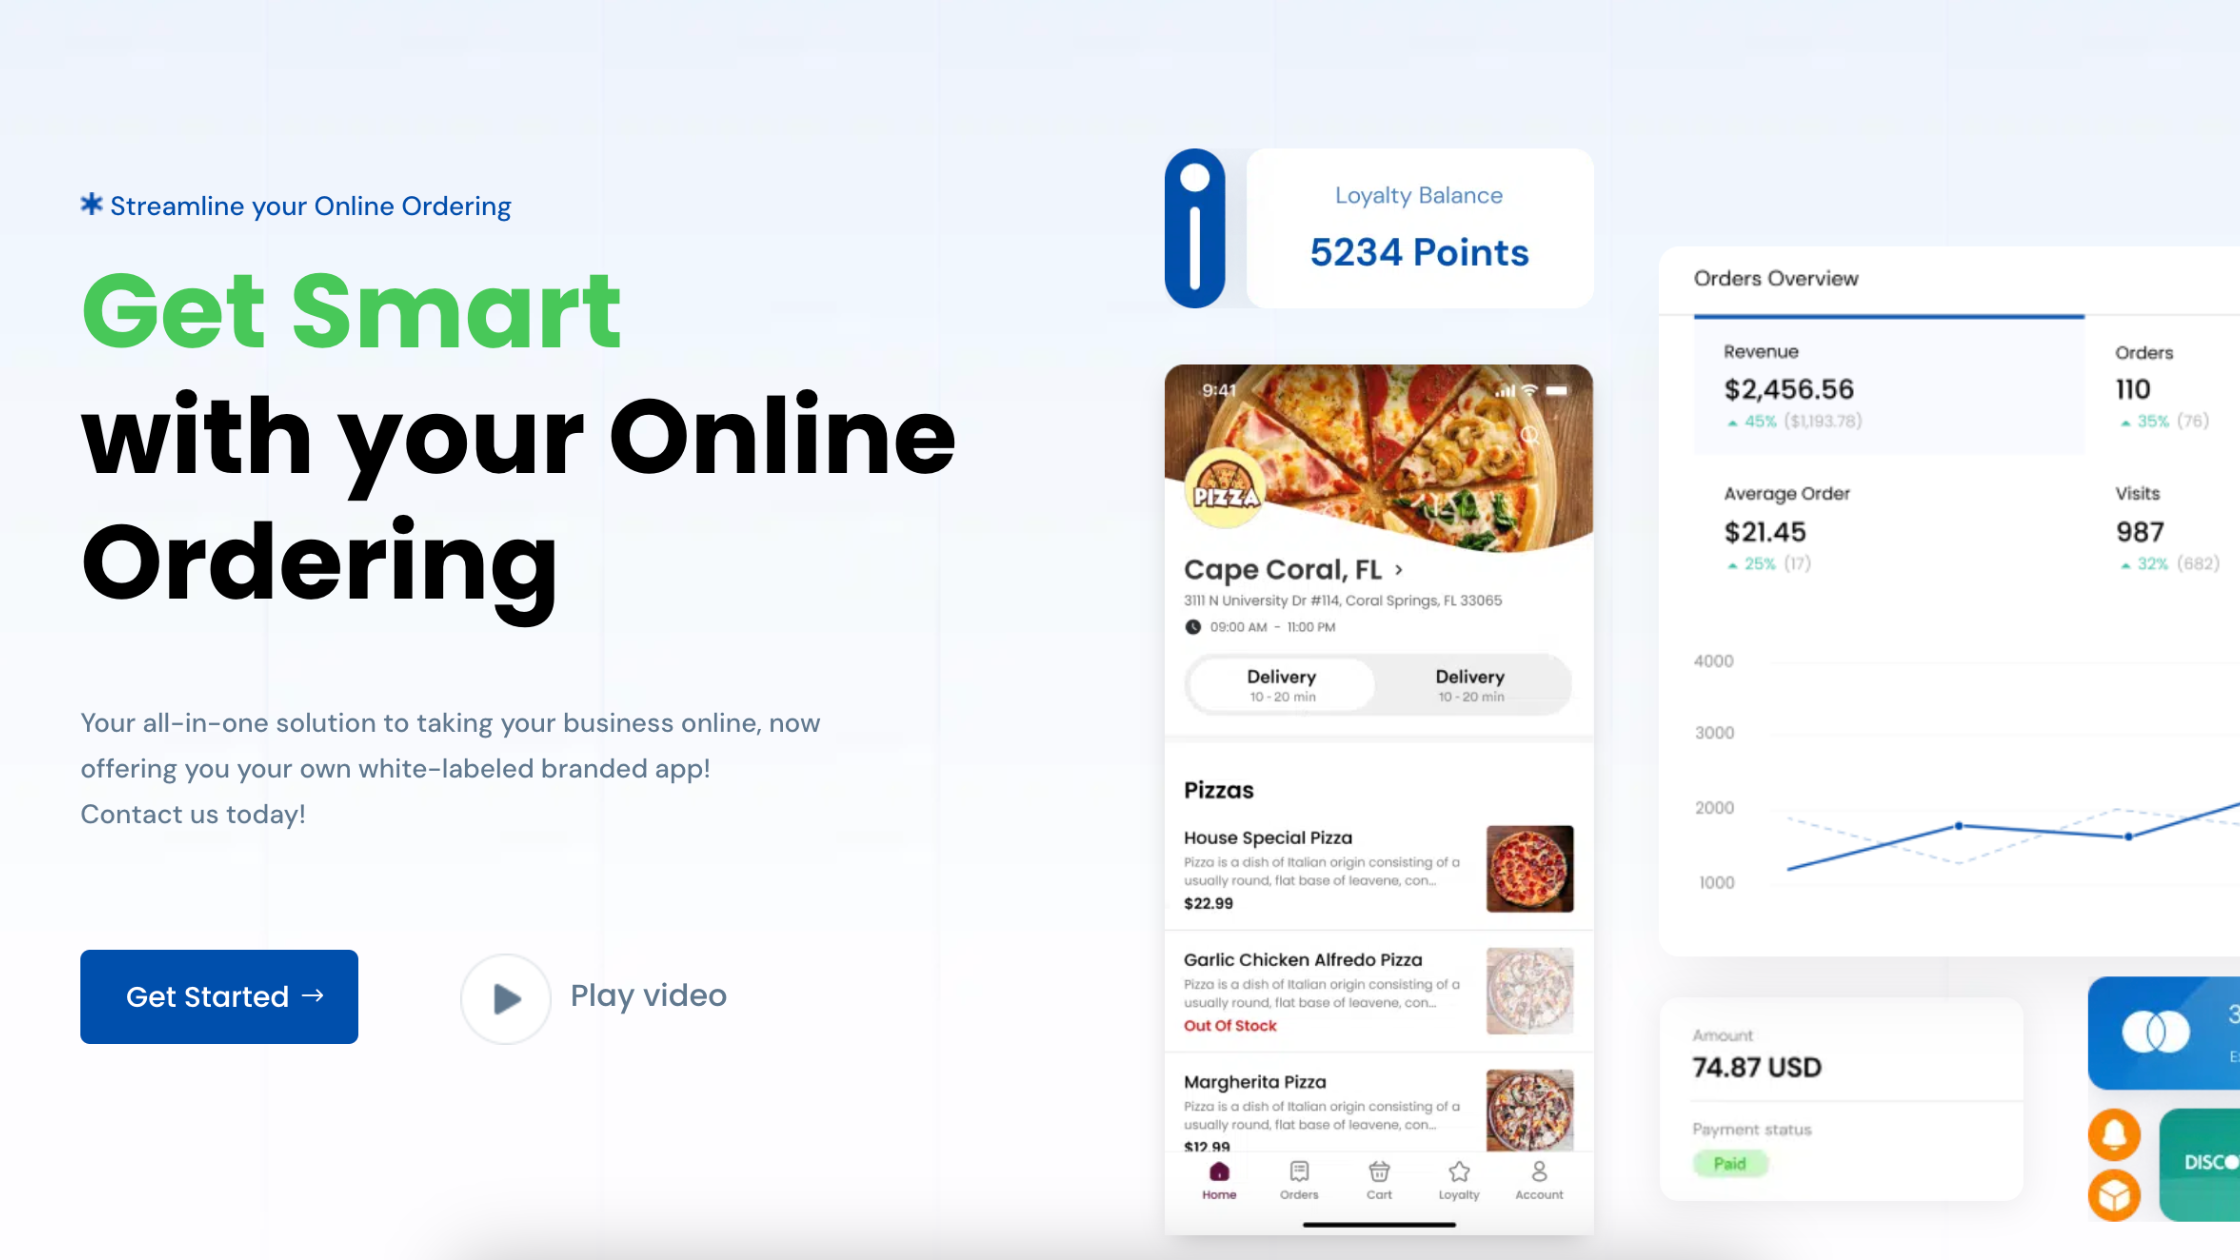Toggle the second Delivery 10-20 min option

[x=1469, y=685]
